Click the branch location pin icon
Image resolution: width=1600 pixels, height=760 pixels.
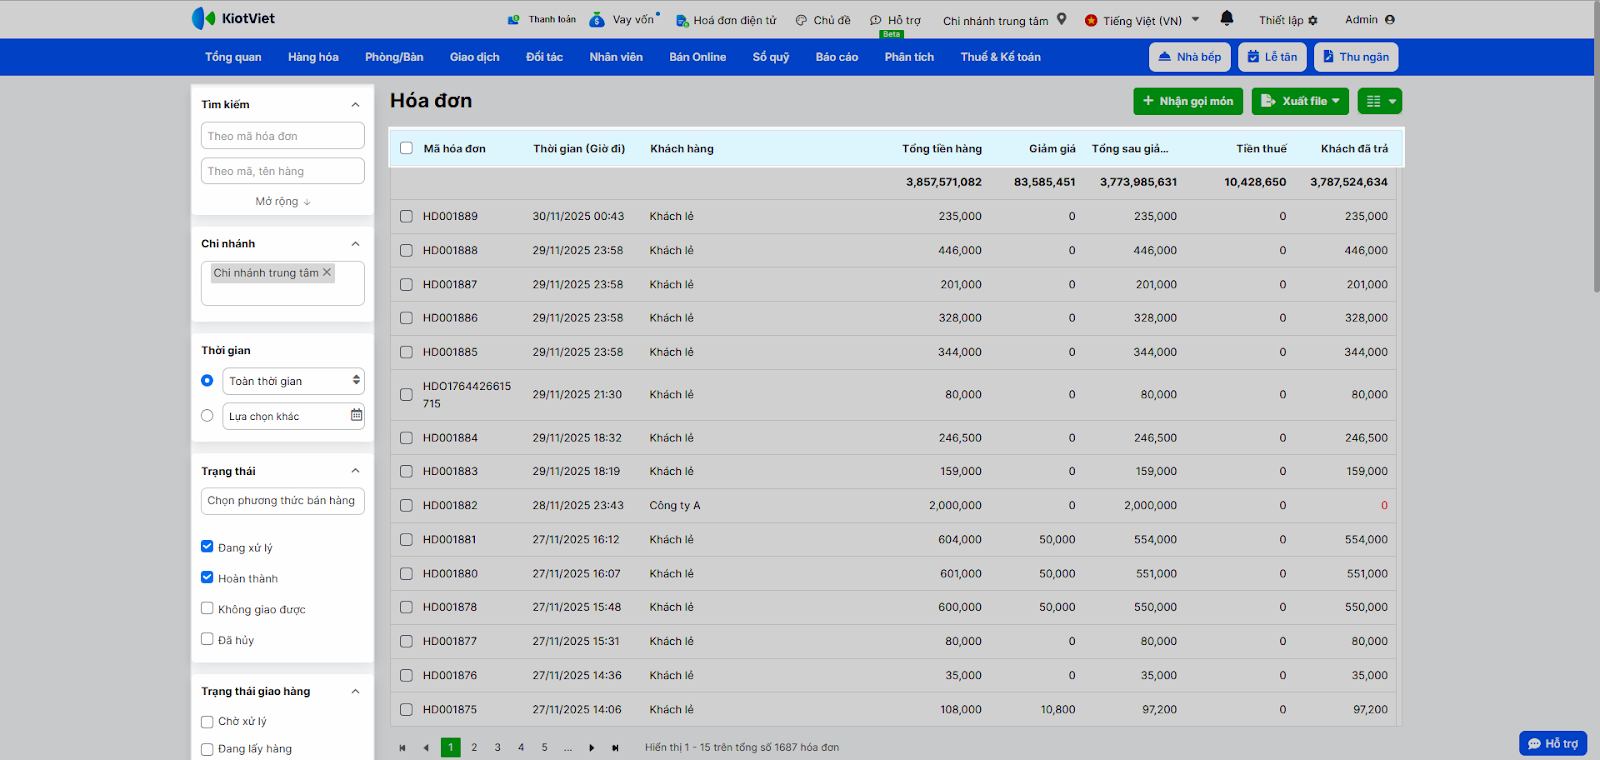click(x=1061, y=19)
